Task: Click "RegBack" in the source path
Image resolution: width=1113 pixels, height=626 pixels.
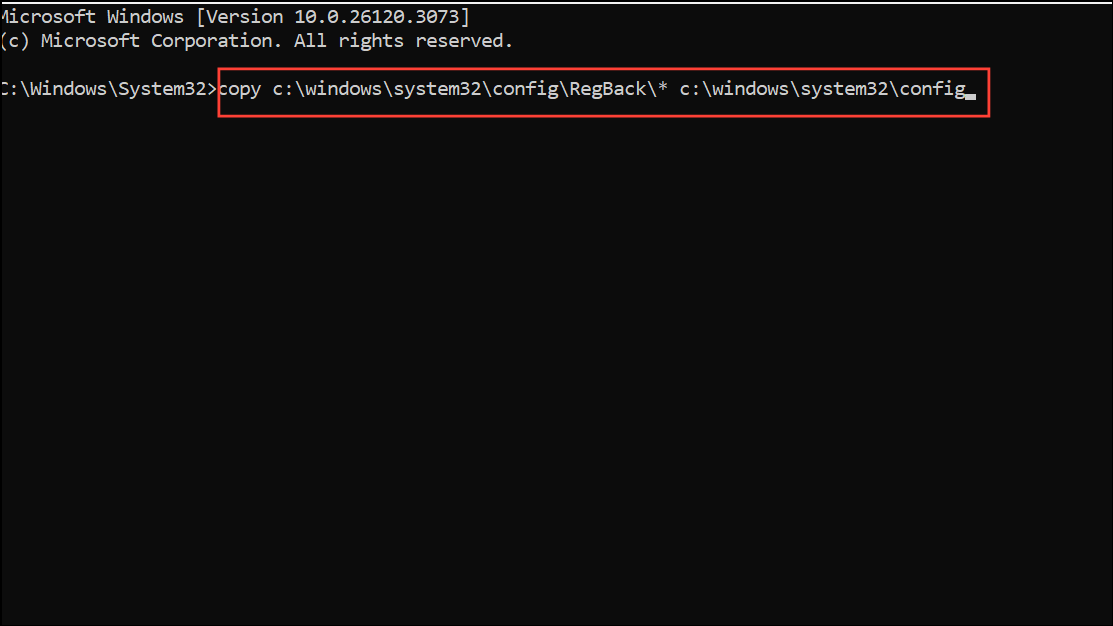Action: [x=608, y=89]
